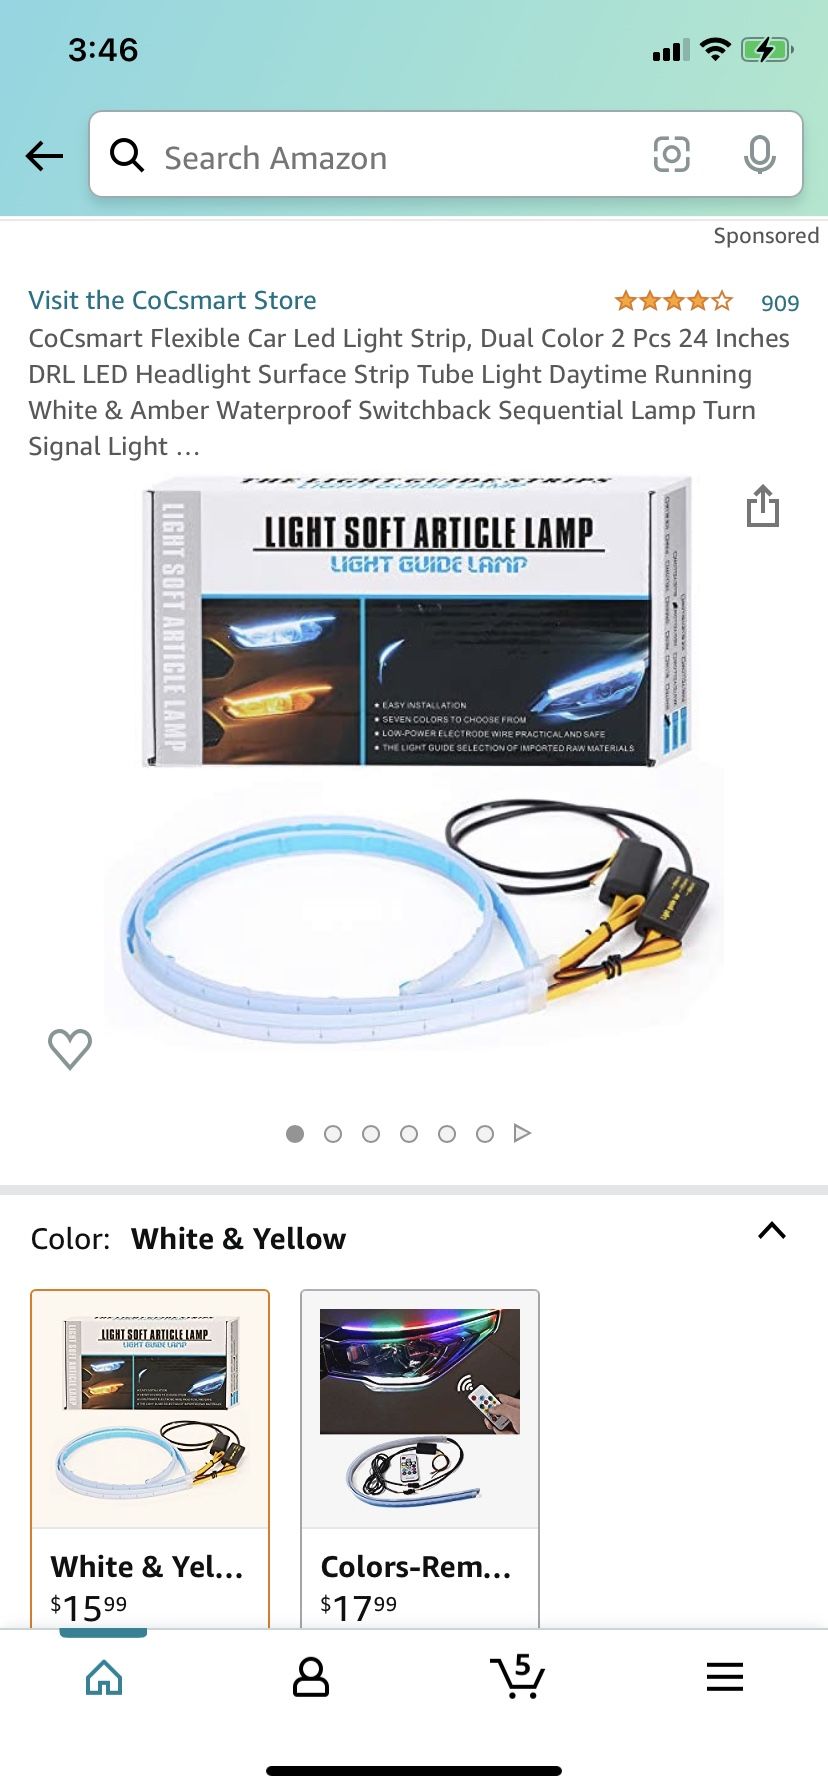The height and width of the screenshot is (1792, 828).
Task: Share this product via share icon
Action: (763, 505)
